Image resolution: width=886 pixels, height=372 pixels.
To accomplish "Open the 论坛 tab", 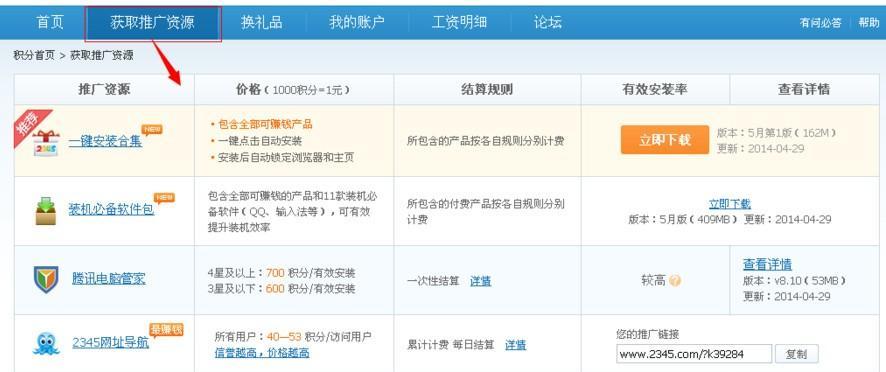I will 548,22.
